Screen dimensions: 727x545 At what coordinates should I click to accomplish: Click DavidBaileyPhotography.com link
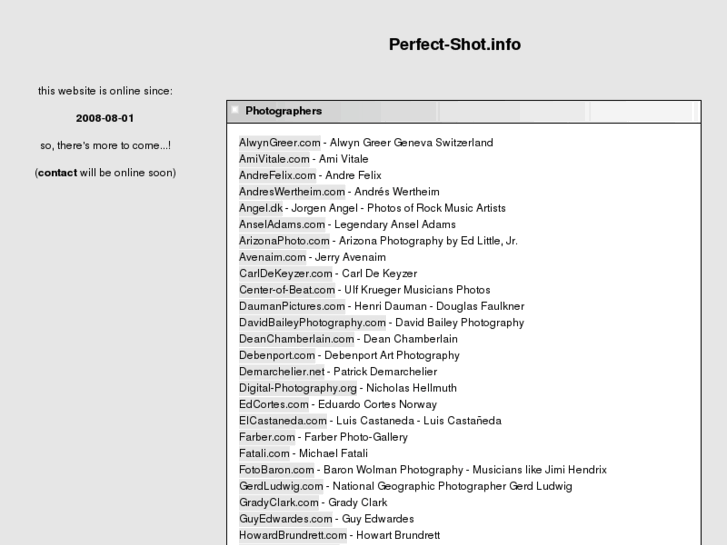(x=312, y=323)
